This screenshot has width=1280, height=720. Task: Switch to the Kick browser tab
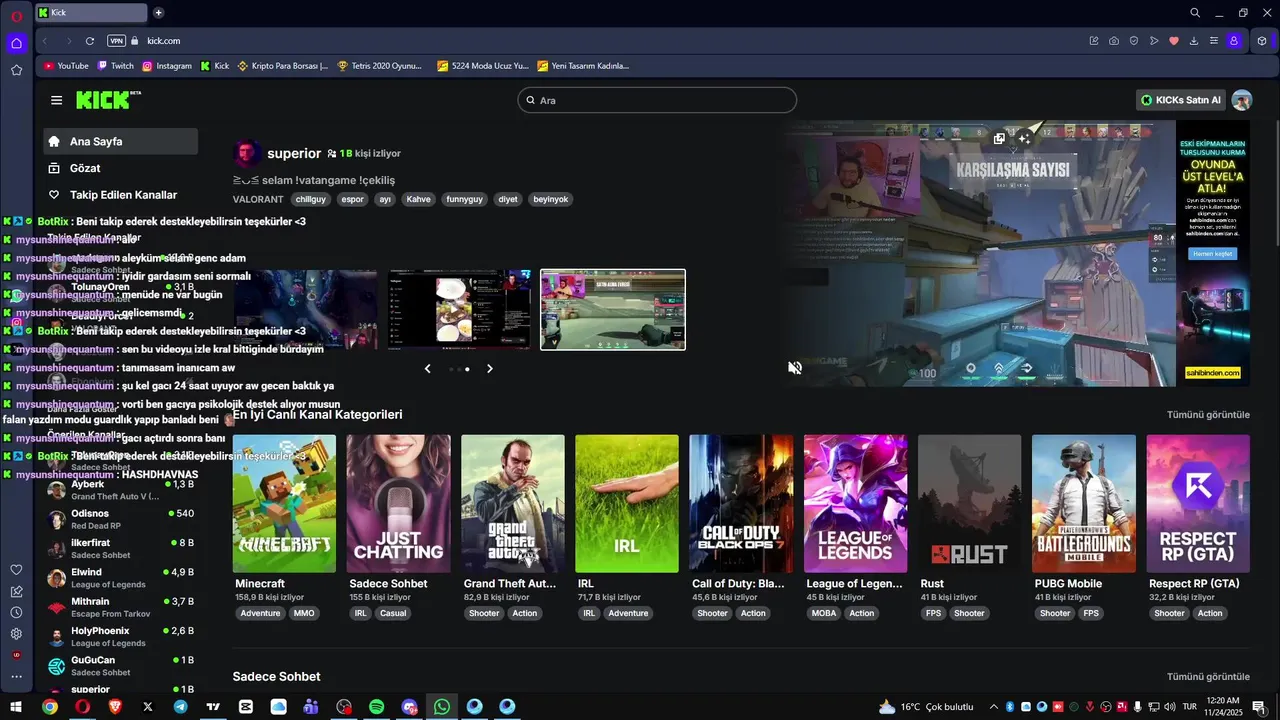(90, 13)
